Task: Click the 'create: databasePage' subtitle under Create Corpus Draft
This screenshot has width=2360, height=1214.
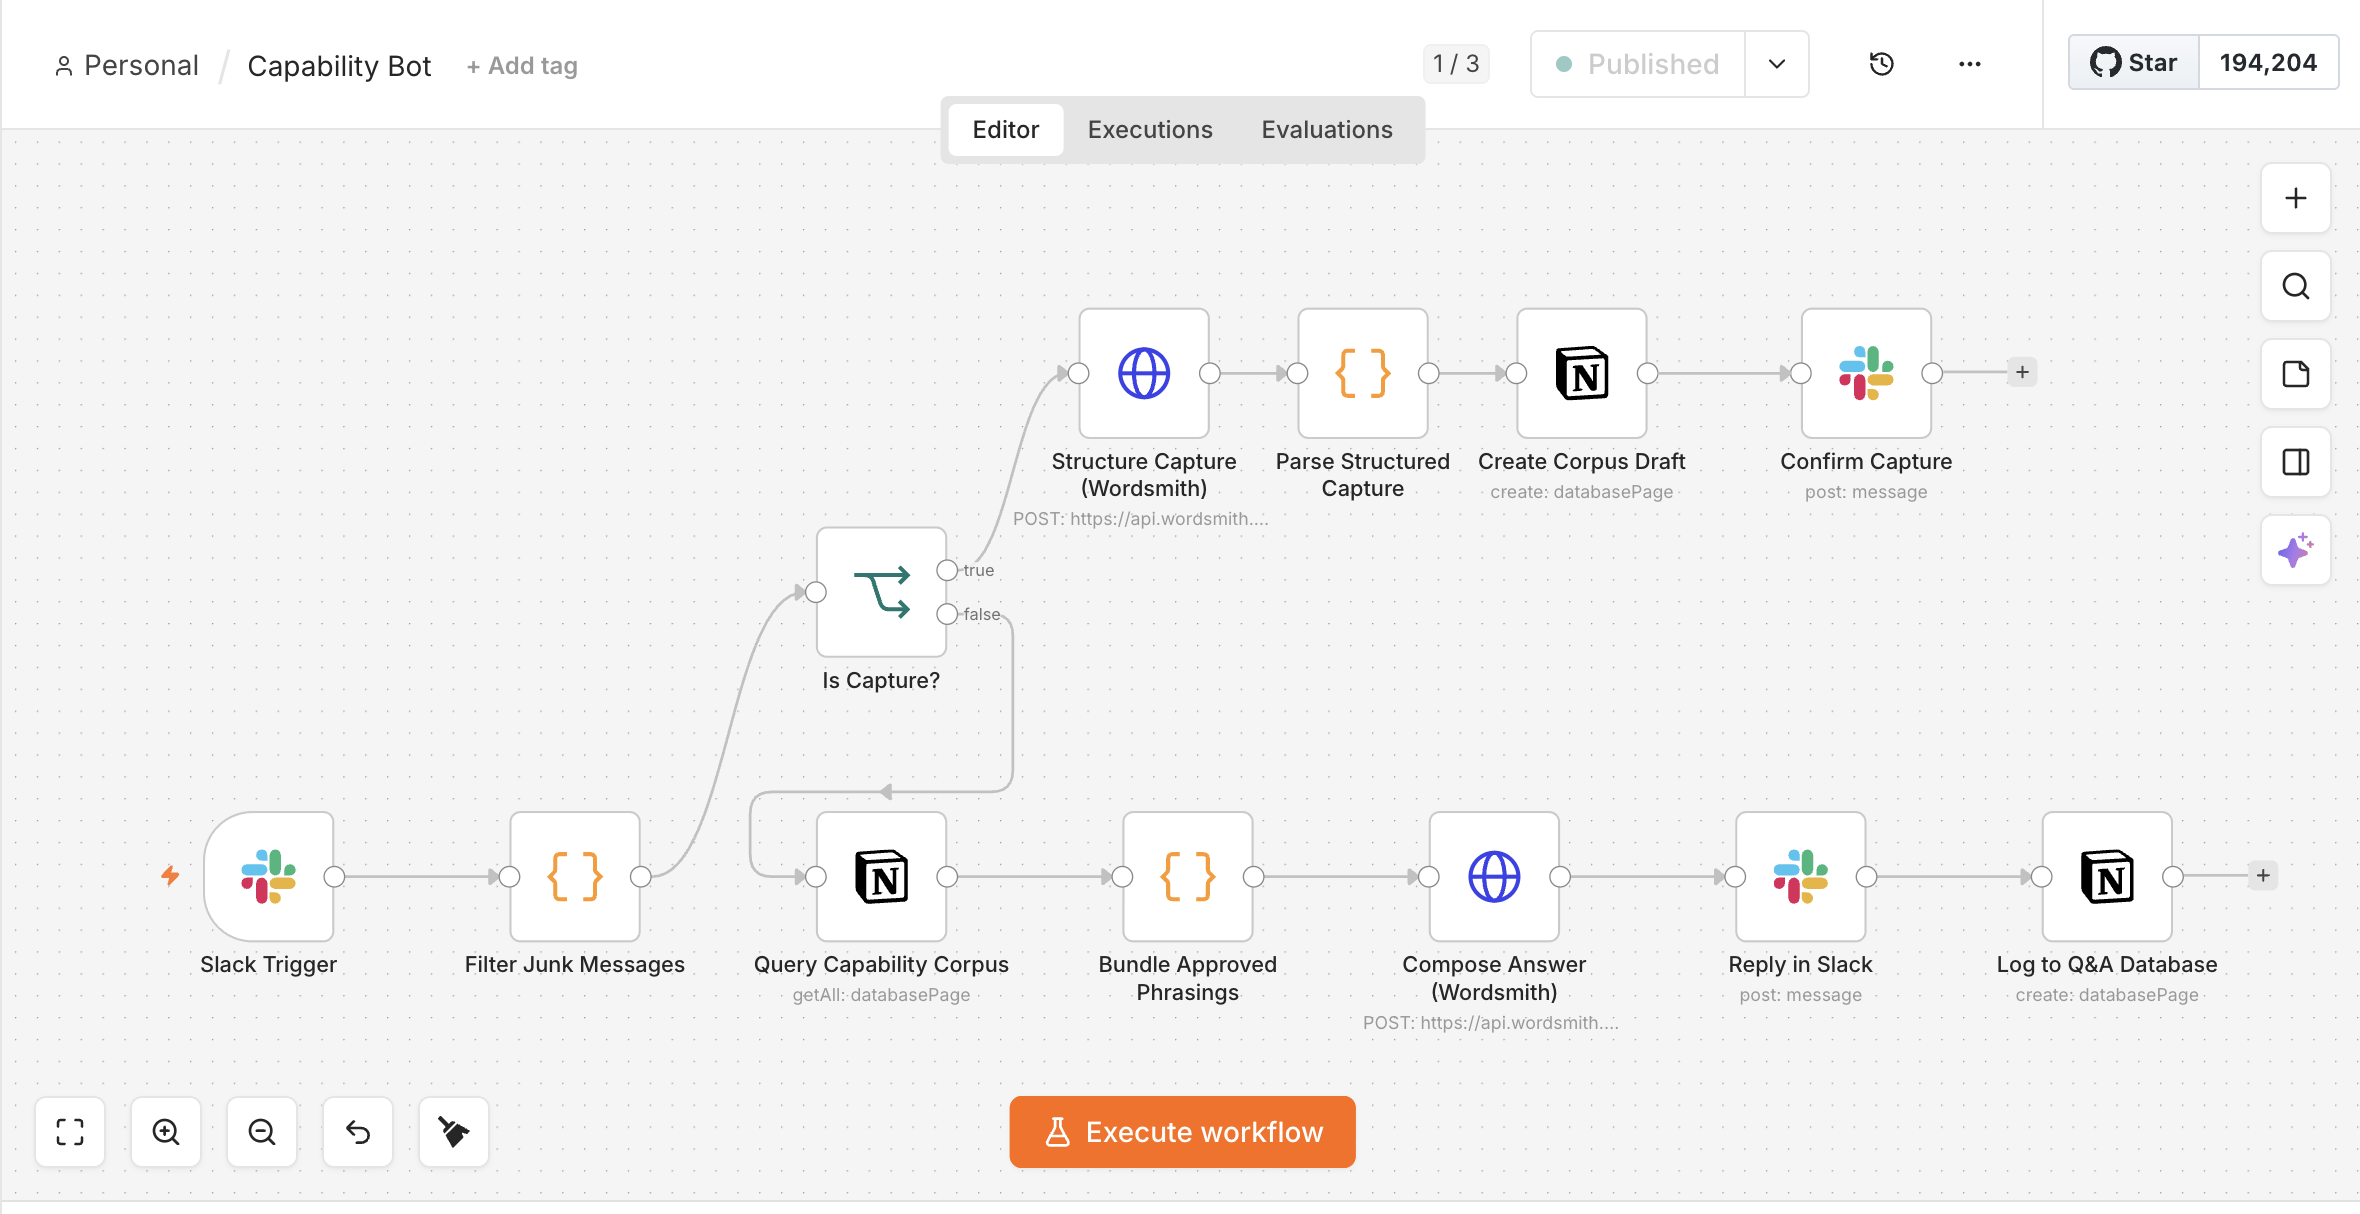Action: pos(1582,492)
